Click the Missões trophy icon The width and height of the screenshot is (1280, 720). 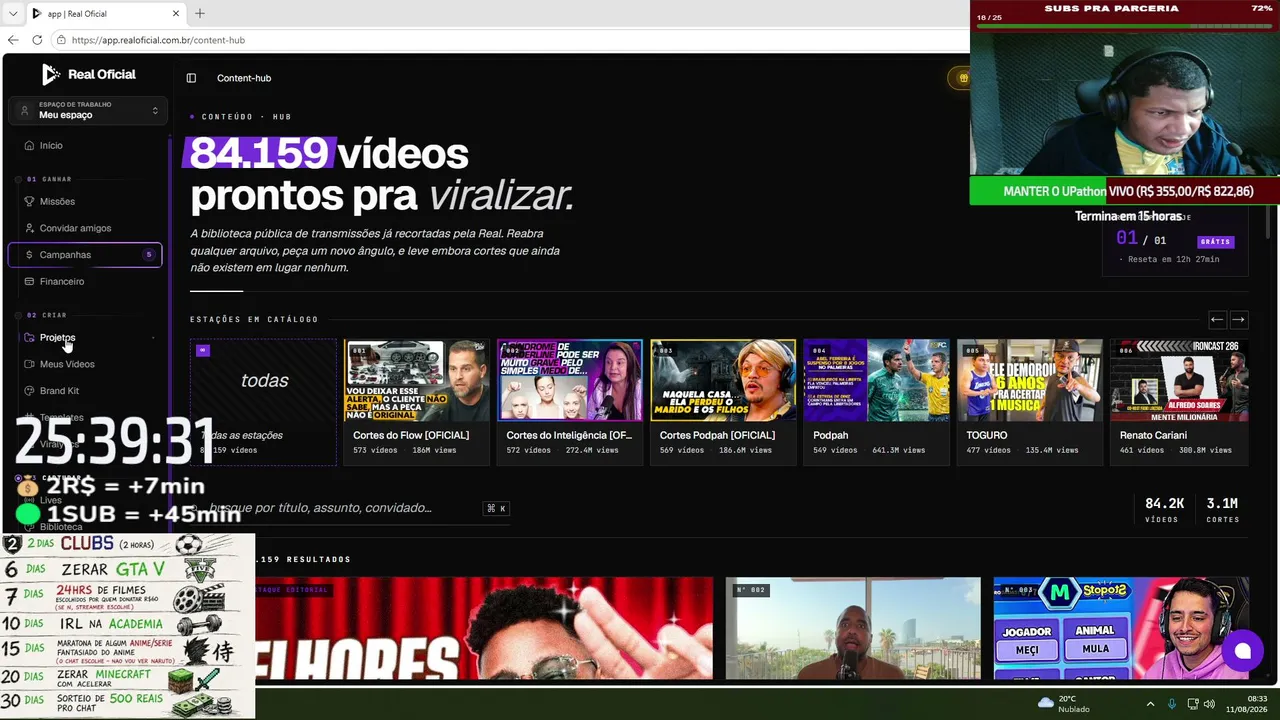coord(29,202)
